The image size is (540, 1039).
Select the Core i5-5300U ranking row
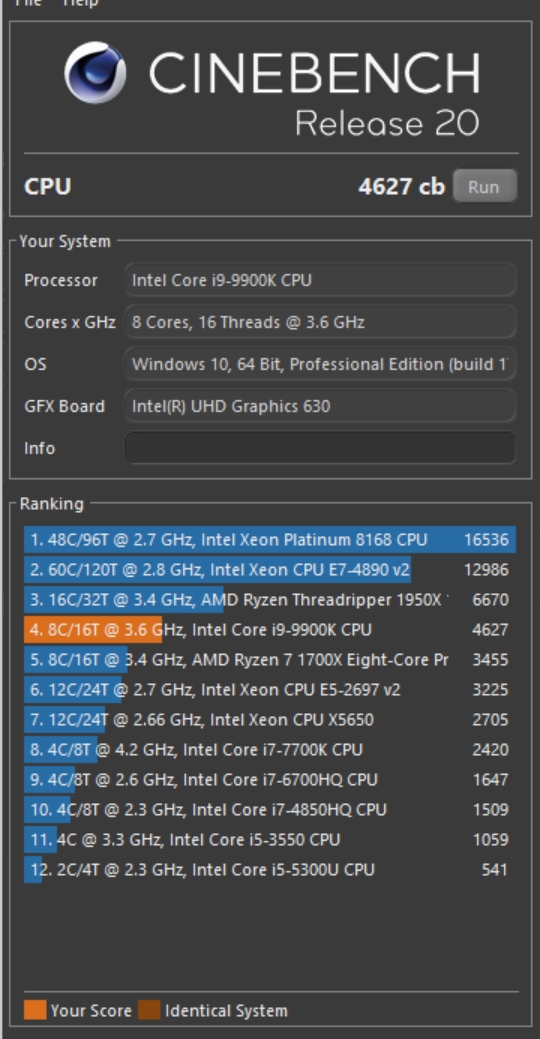(x=270, y=869)
